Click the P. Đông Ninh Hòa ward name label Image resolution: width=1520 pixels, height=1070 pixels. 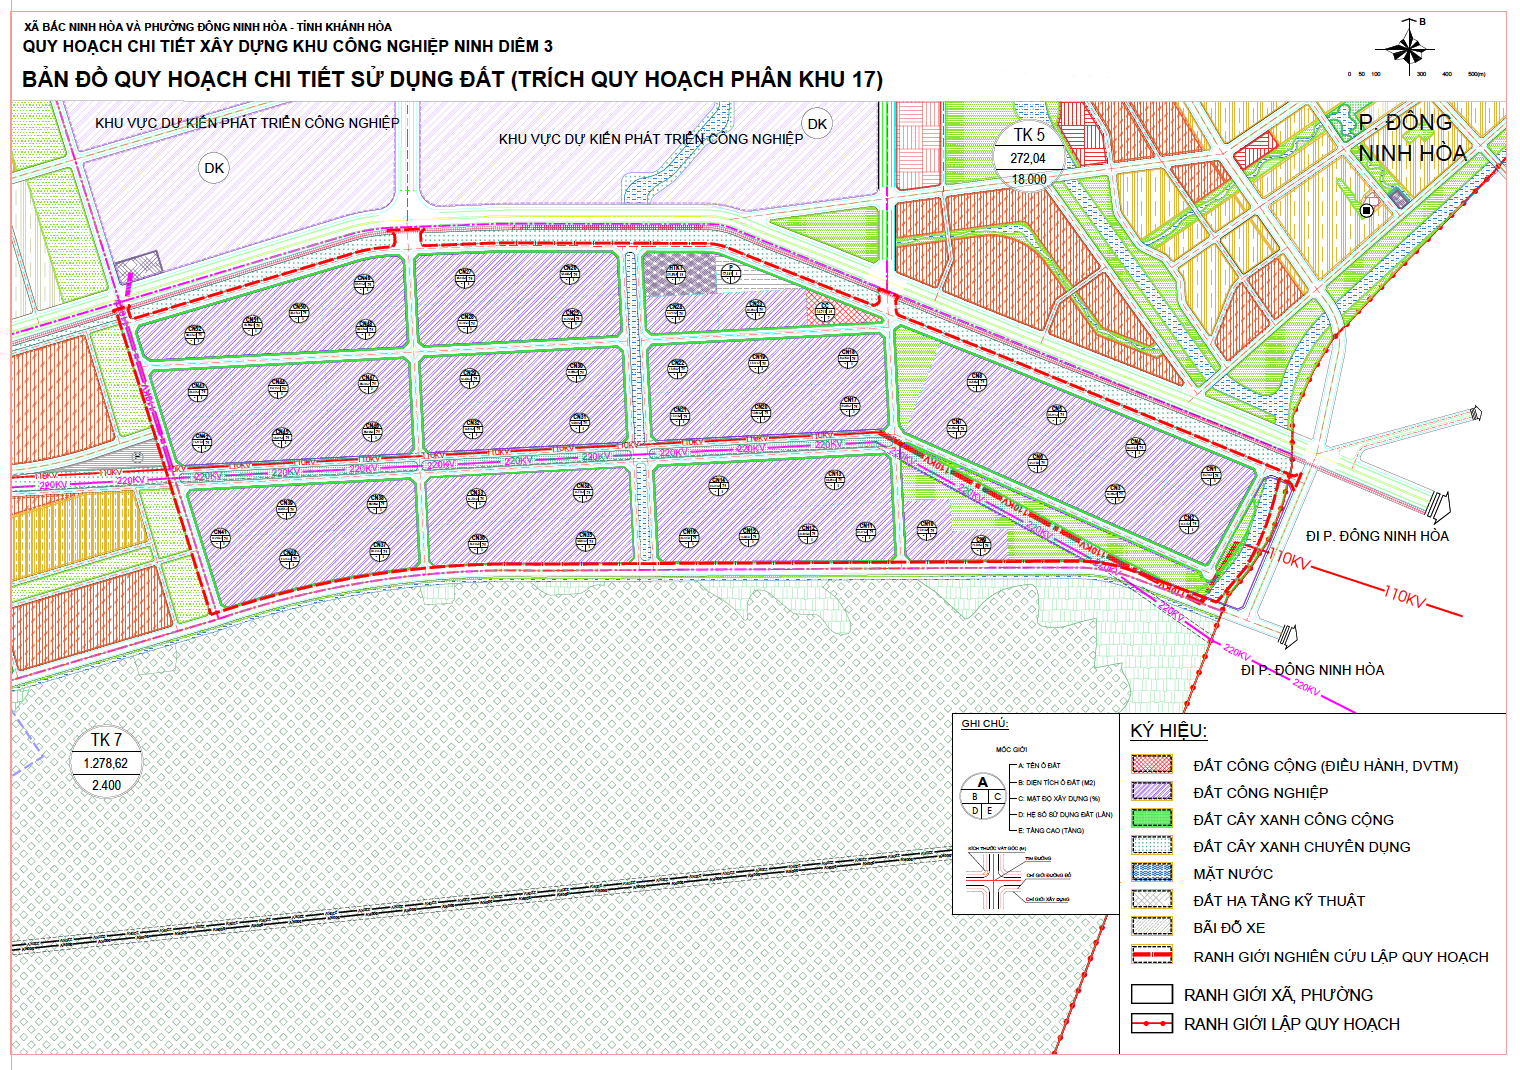(x=1411, y=138)
